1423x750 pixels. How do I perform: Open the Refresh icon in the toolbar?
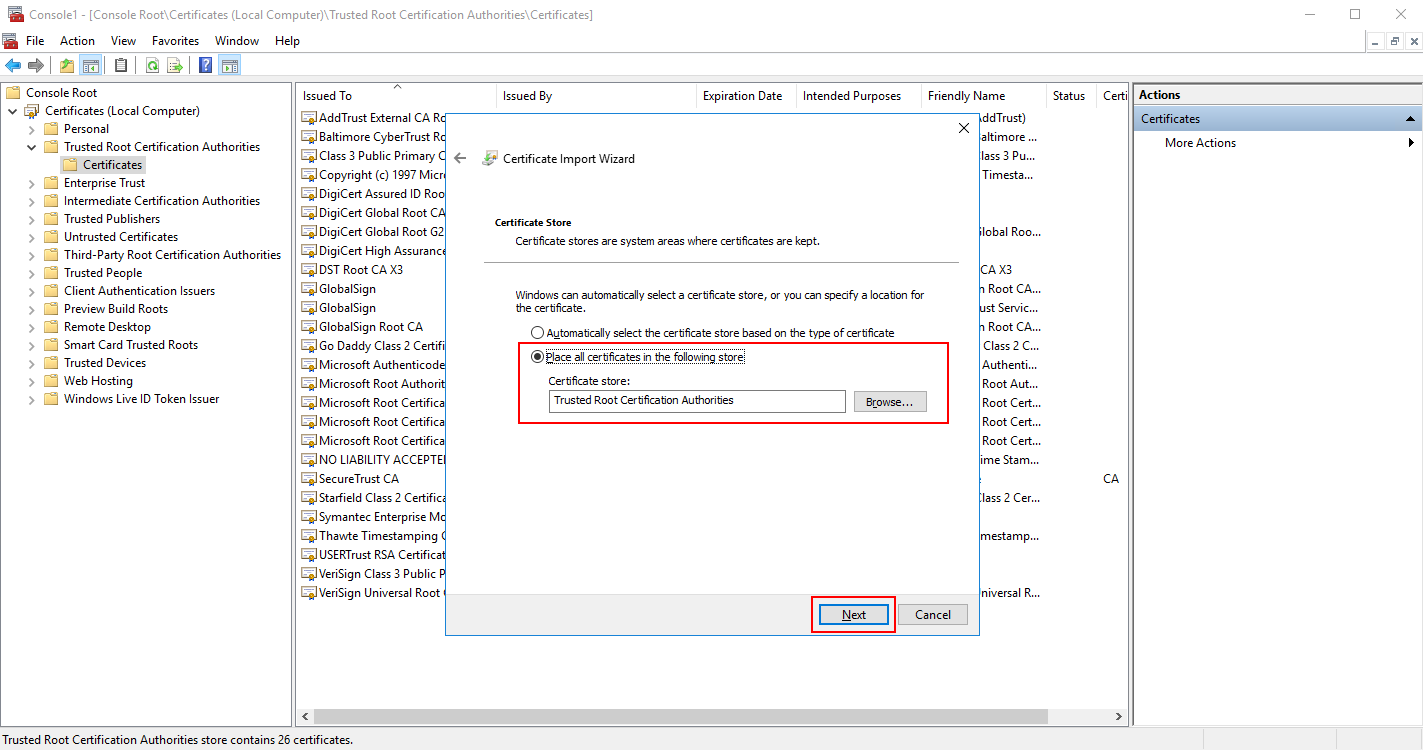click(x=152, y=65)
